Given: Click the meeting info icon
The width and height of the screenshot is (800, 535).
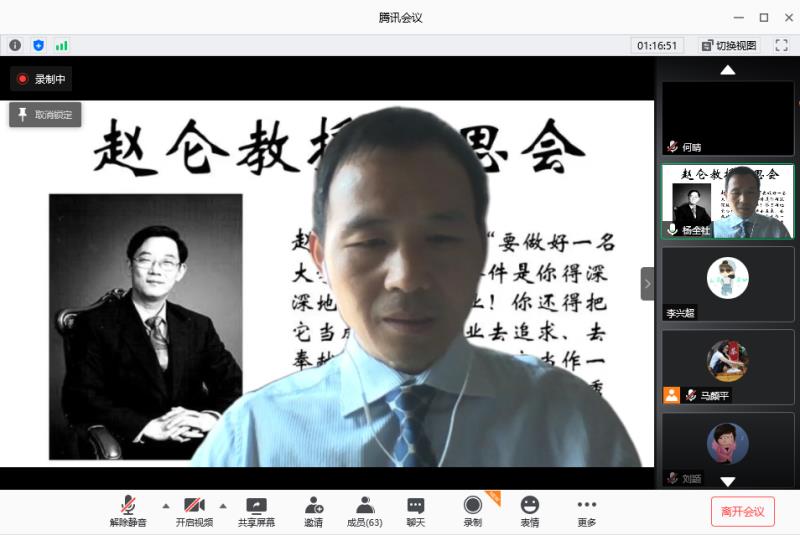Looking at the screenshot, I should [x=15, y=45].
